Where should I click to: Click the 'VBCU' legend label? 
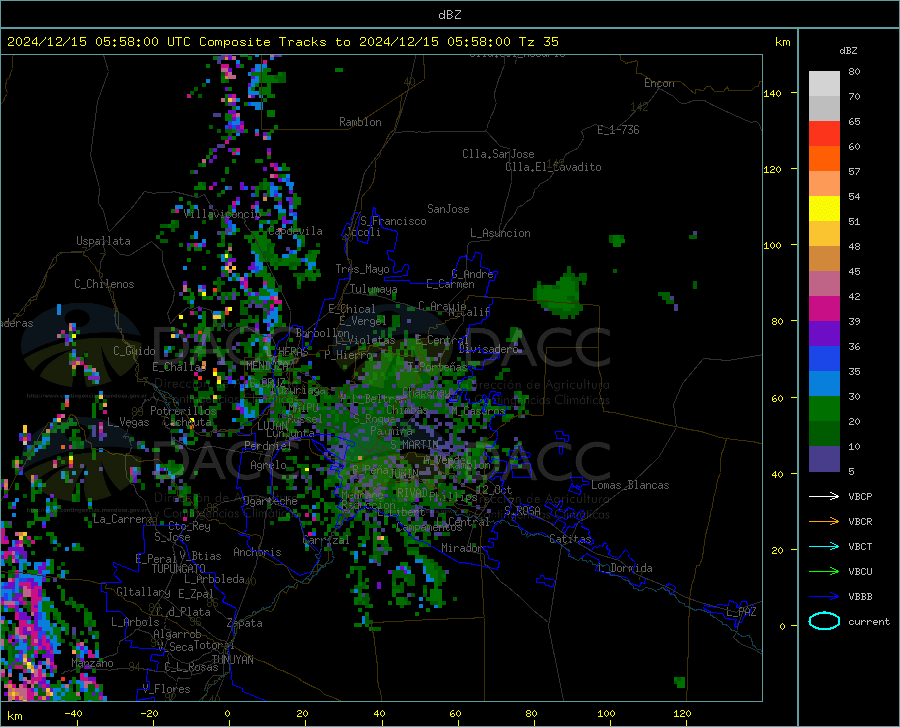[x=860, y=572]
